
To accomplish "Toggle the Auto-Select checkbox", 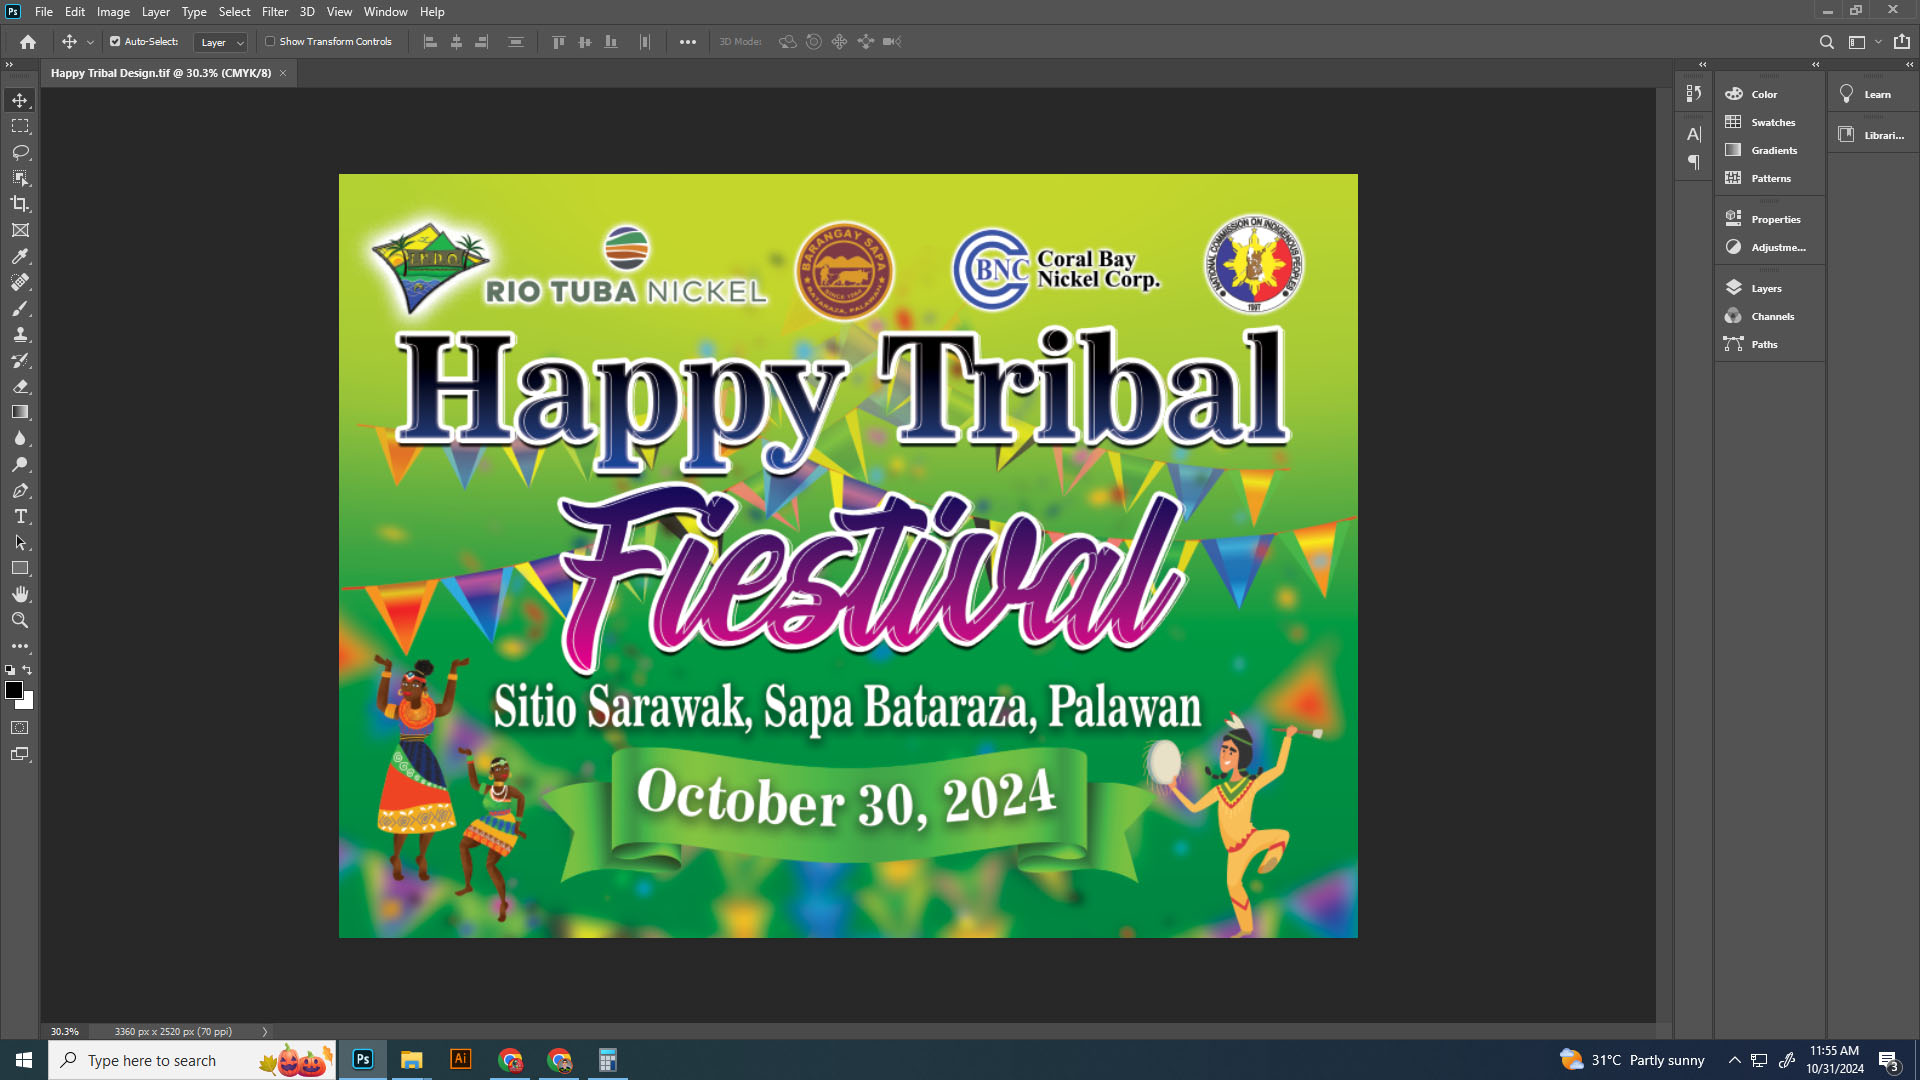I will 115,42.
